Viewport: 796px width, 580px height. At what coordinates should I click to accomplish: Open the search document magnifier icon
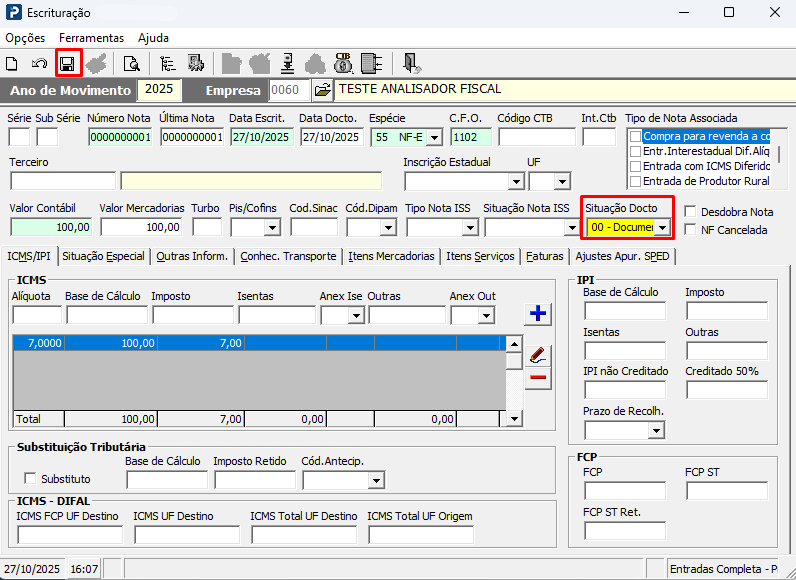pyautogui.click(x=131, y=64)
